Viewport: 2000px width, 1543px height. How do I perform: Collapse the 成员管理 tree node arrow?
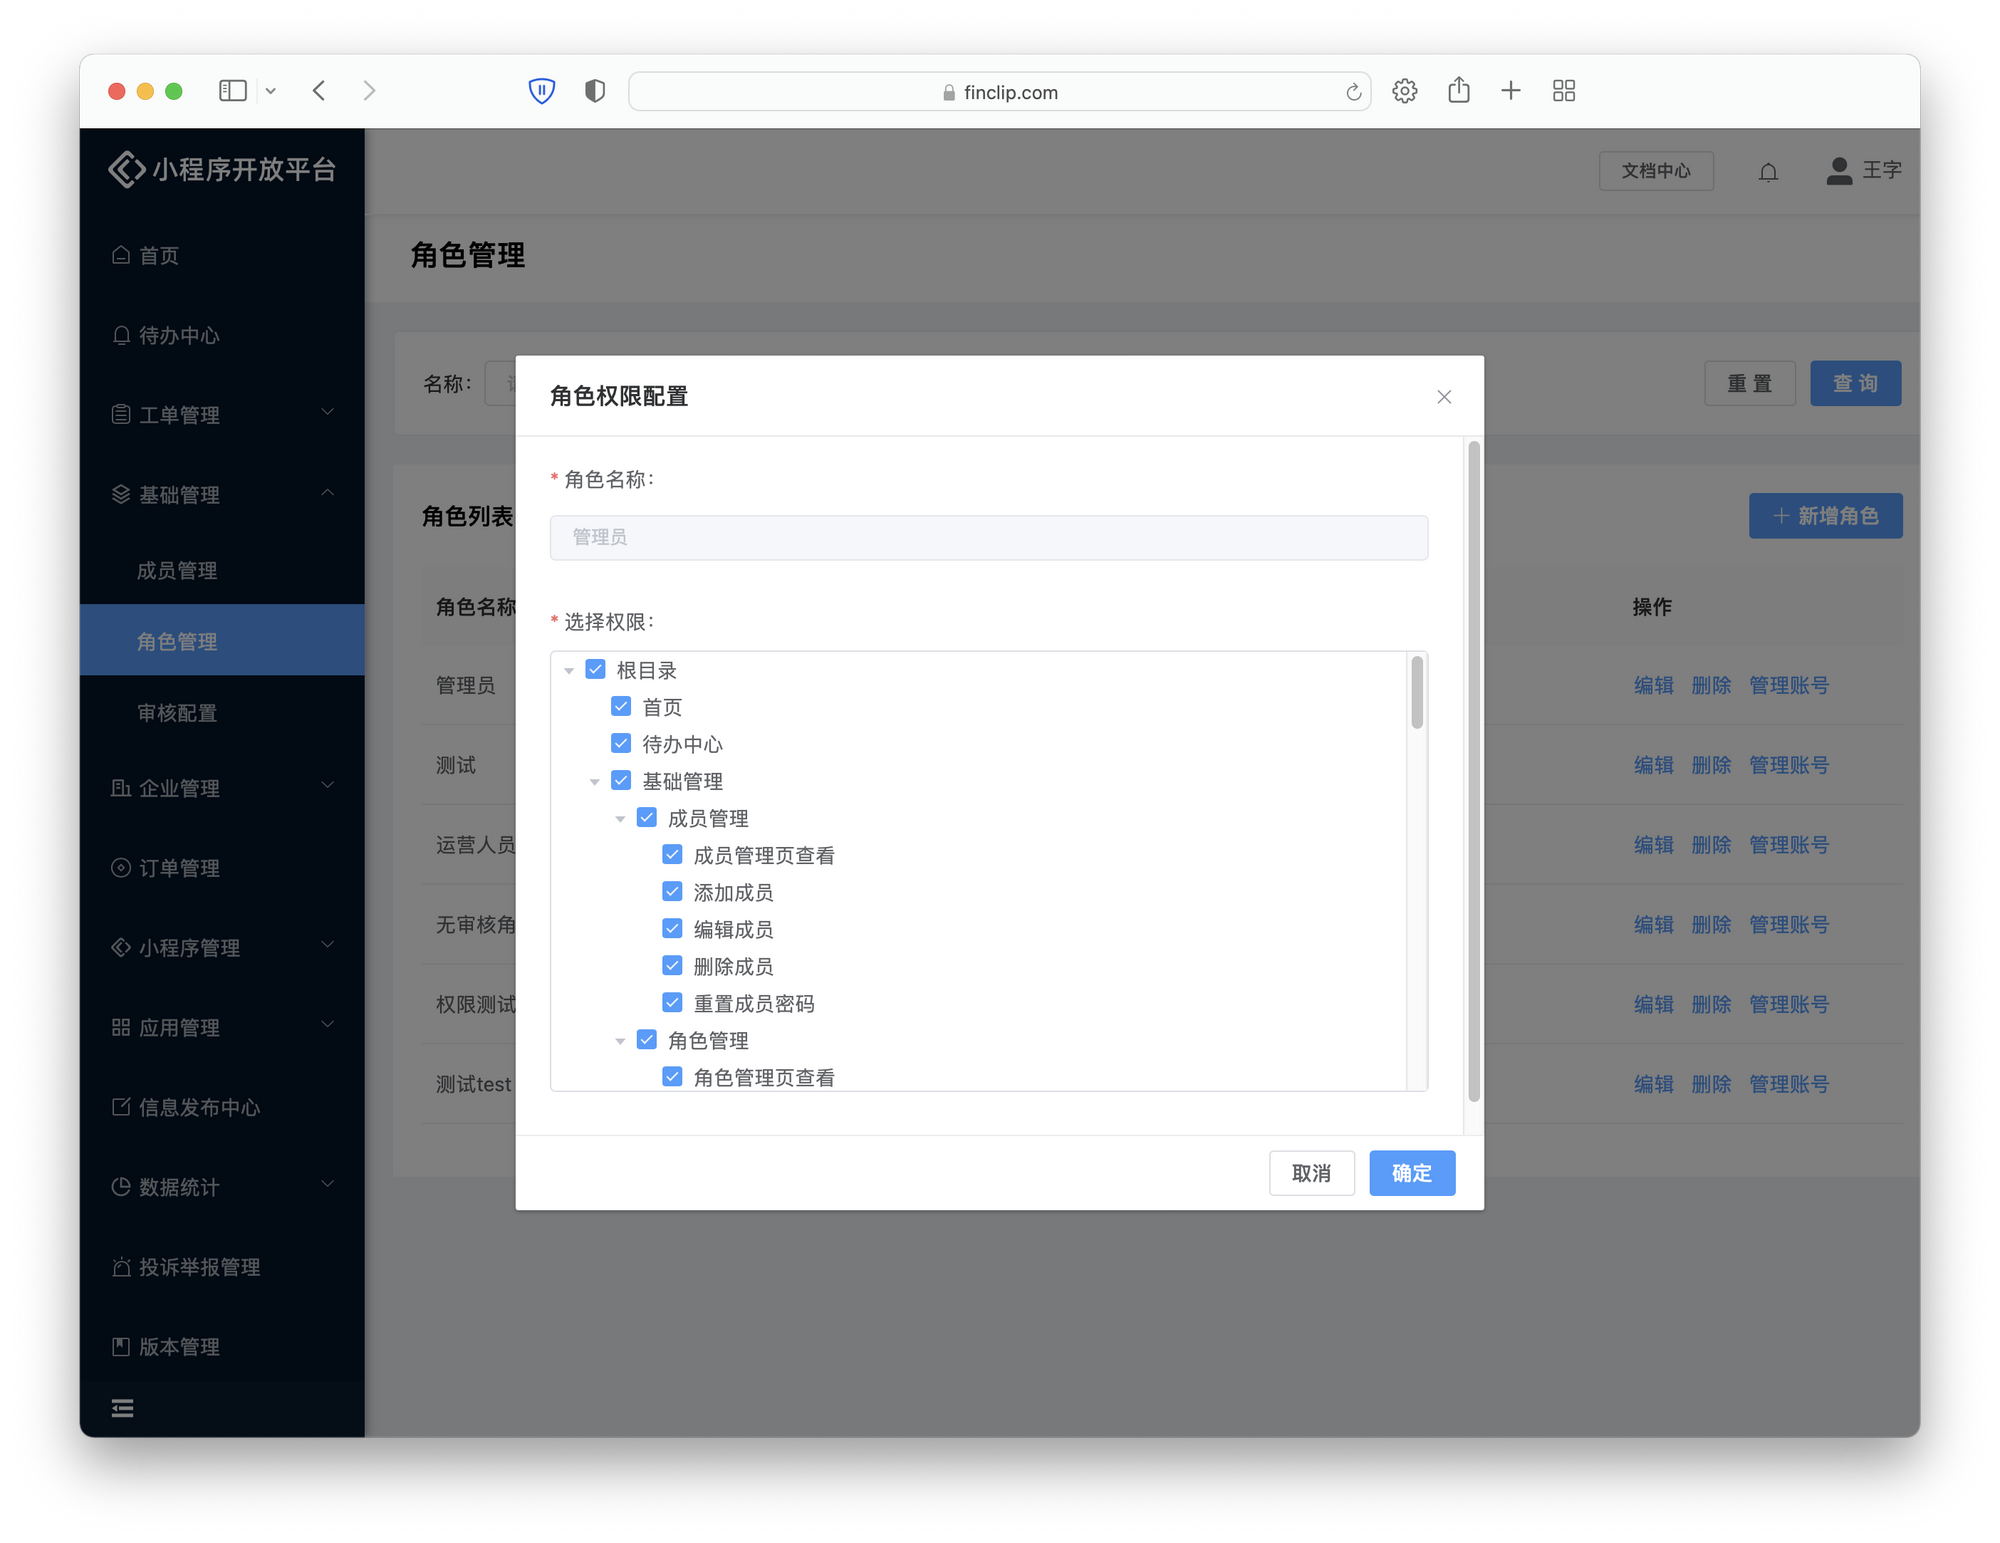[621, 819]
